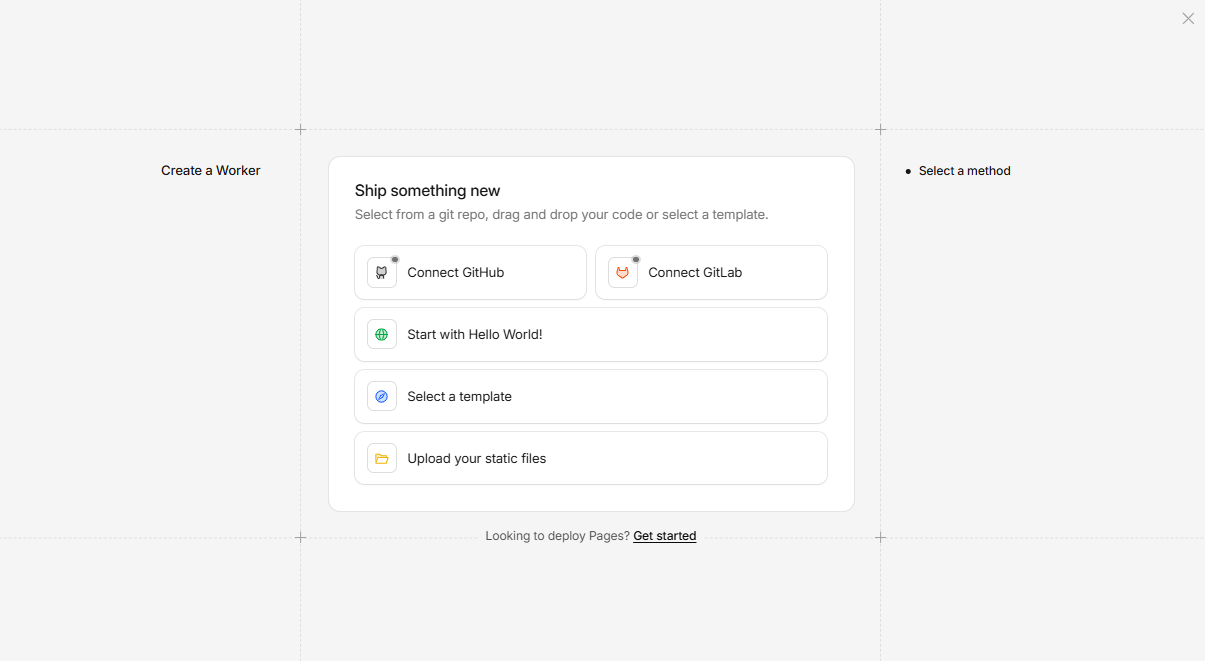
Task: Click the git repo description subtitle
Action: coord(561,215)
